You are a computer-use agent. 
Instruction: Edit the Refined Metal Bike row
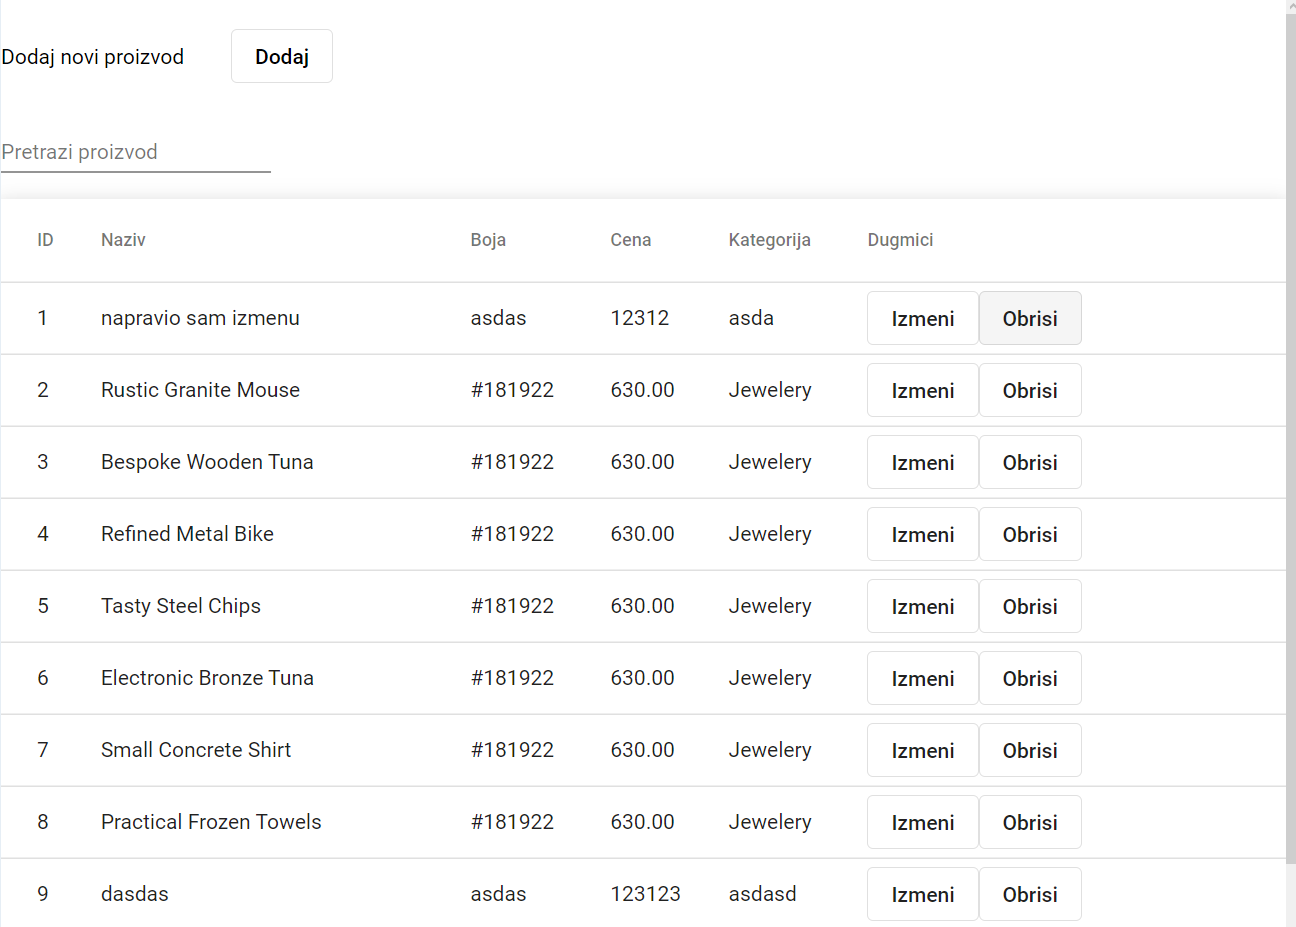pyautogui.click(x=922, y=534)
